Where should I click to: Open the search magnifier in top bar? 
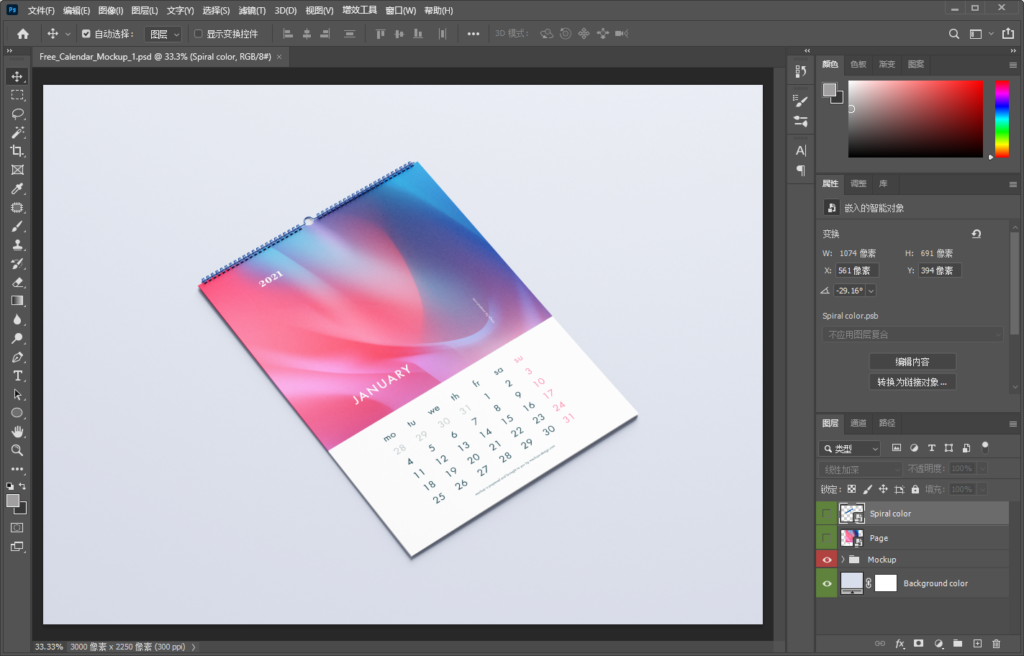954,34
